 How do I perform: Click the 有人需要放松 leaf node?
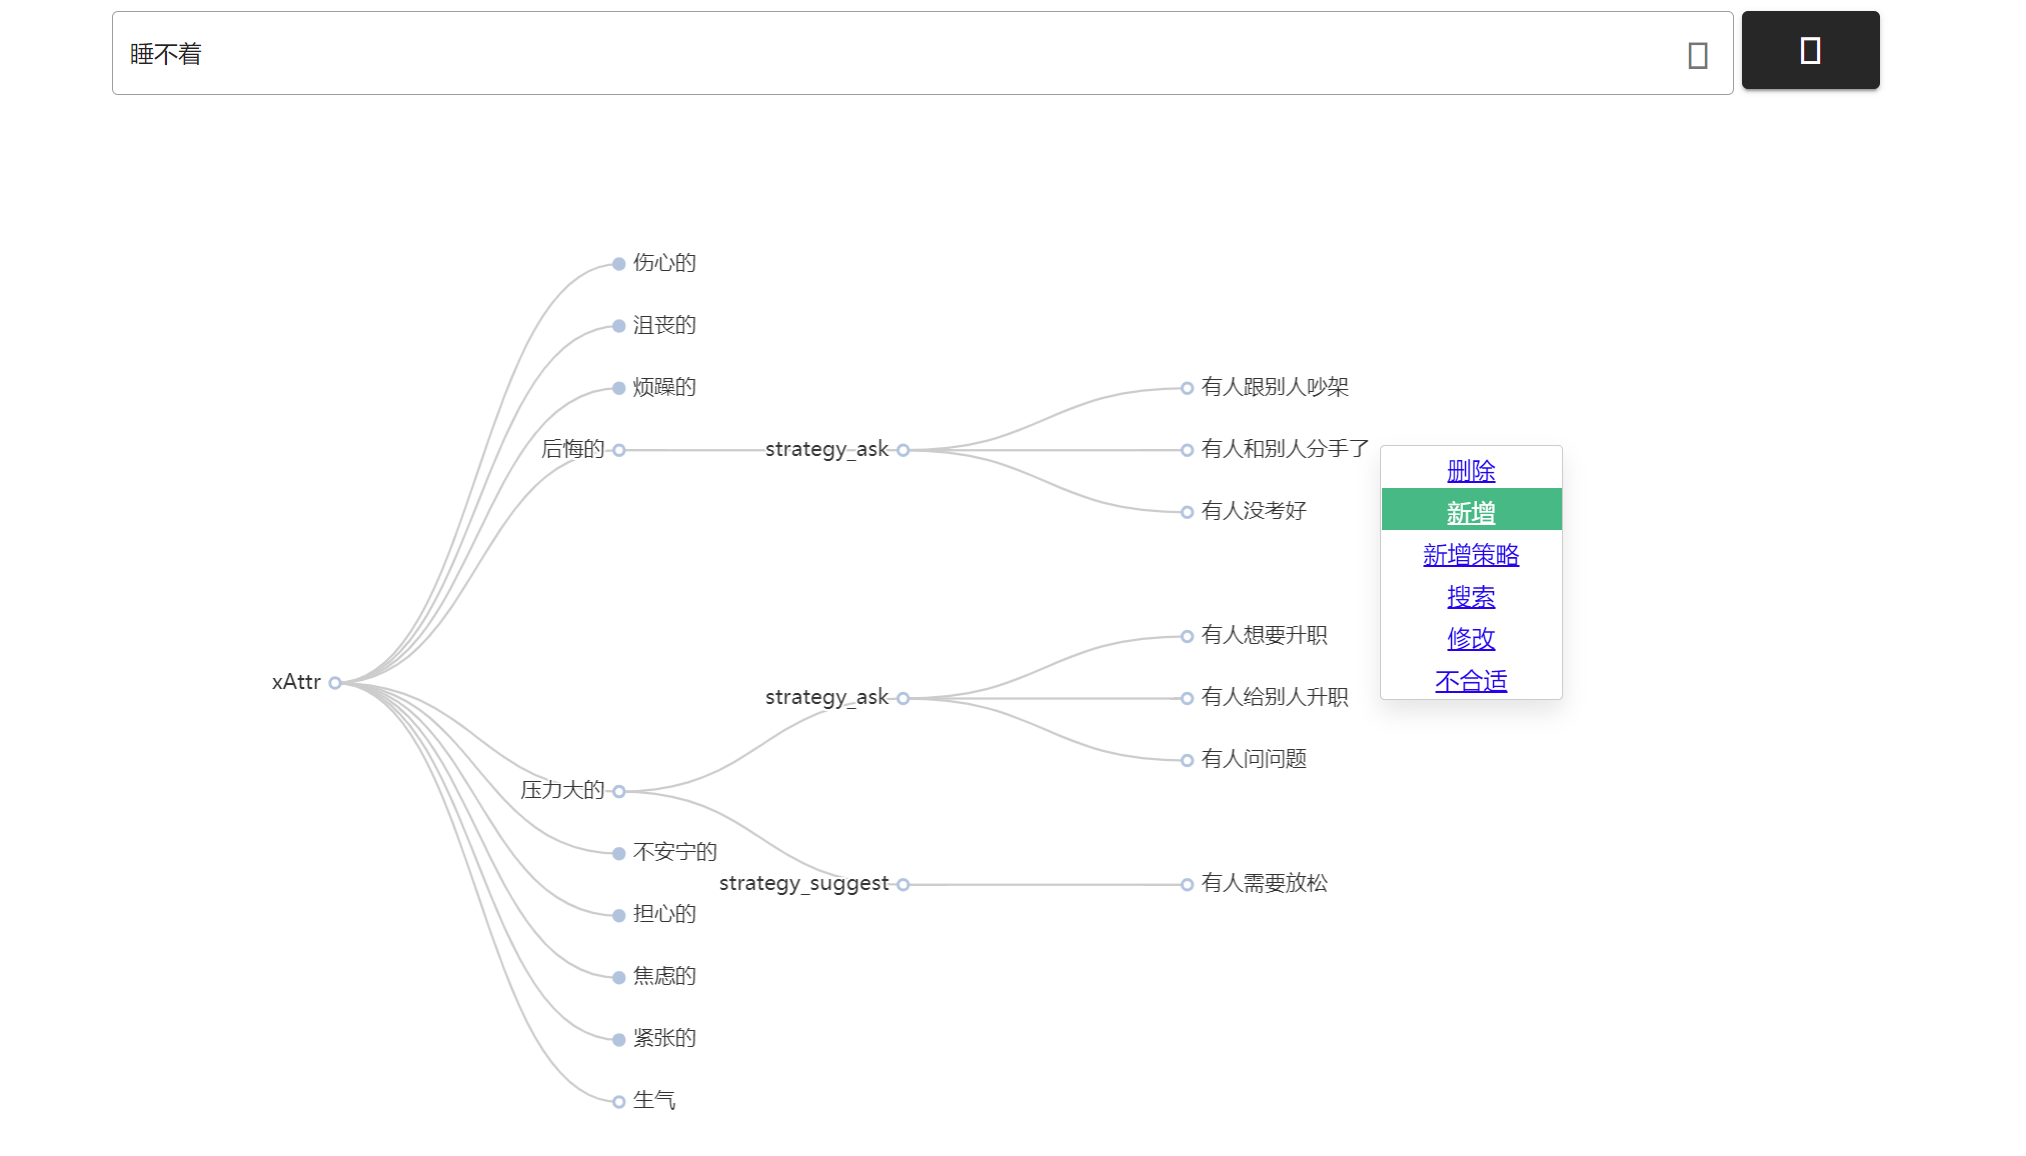1187,884
